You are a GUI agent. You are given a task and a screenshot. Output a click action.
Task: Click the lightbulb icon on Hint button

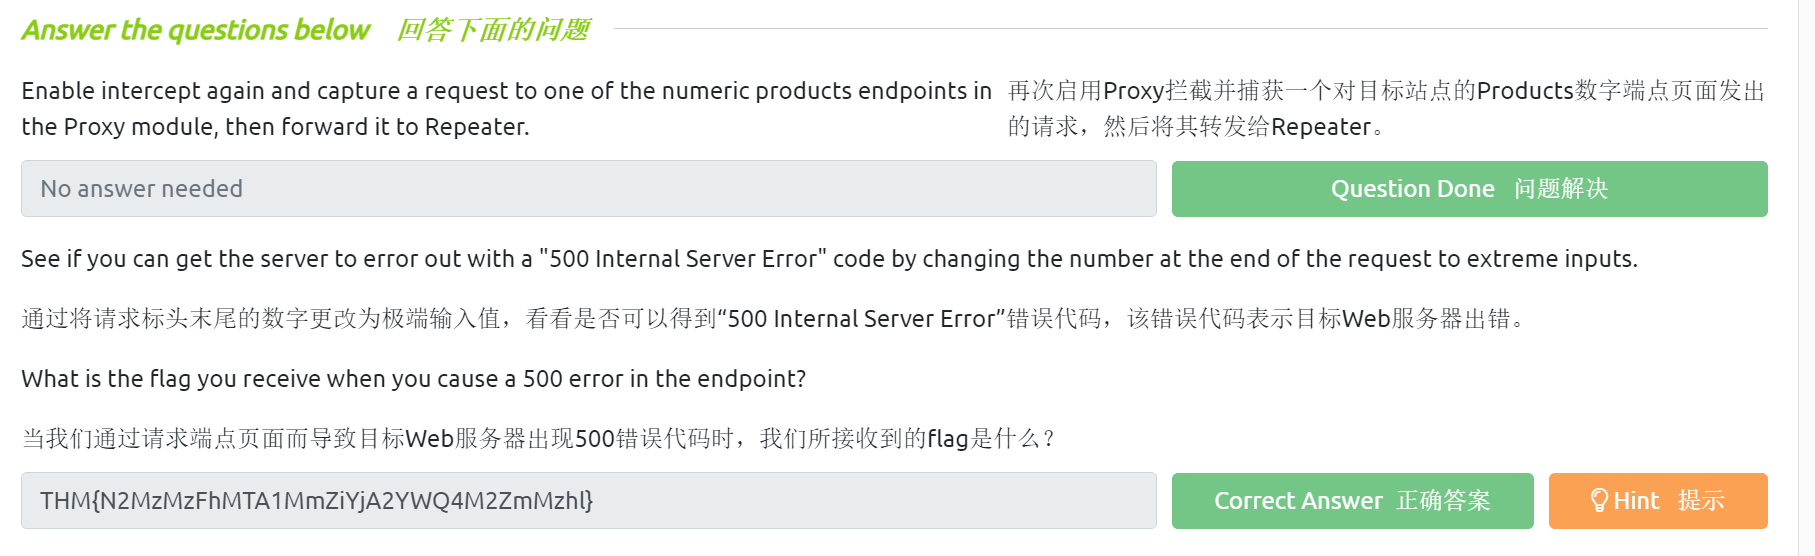1598,501
